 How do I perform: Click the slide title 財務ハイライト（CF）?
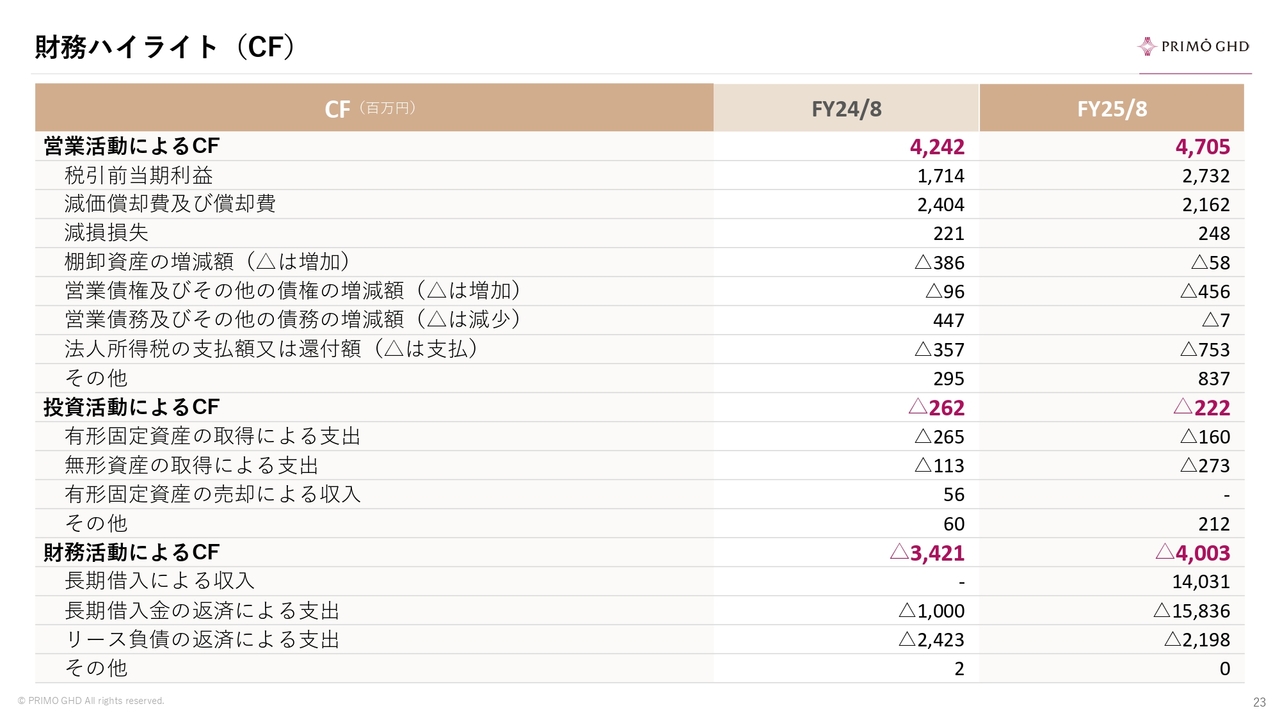pos(165,47)
